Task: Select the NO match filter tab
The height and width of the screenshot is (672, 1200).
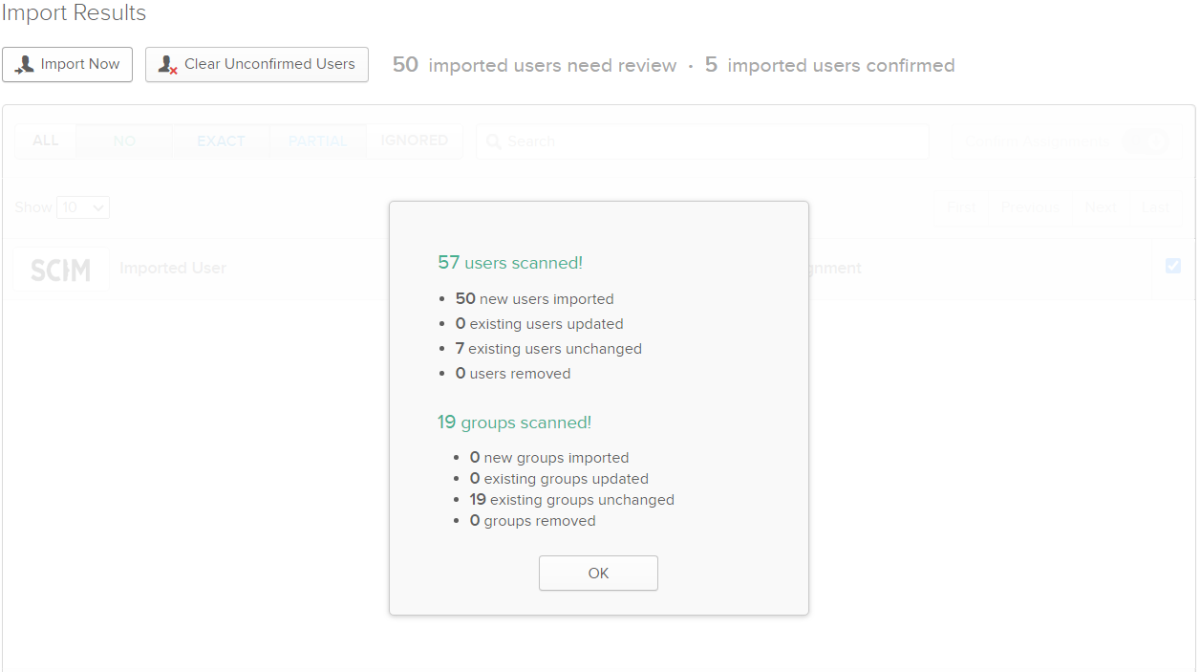Action: click(x=125, y=141)
